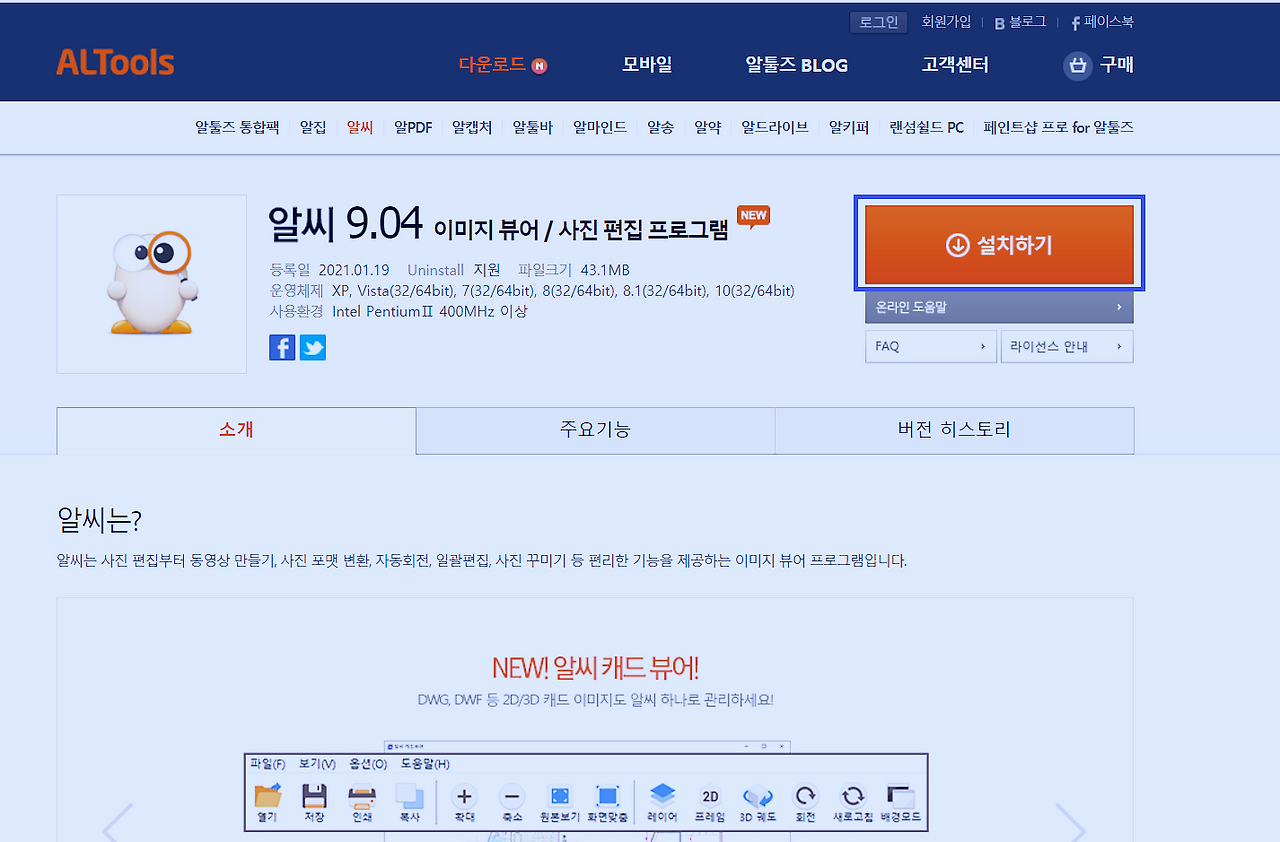
Task: Click the NEW badge beside the title
Action: point(753,216)
